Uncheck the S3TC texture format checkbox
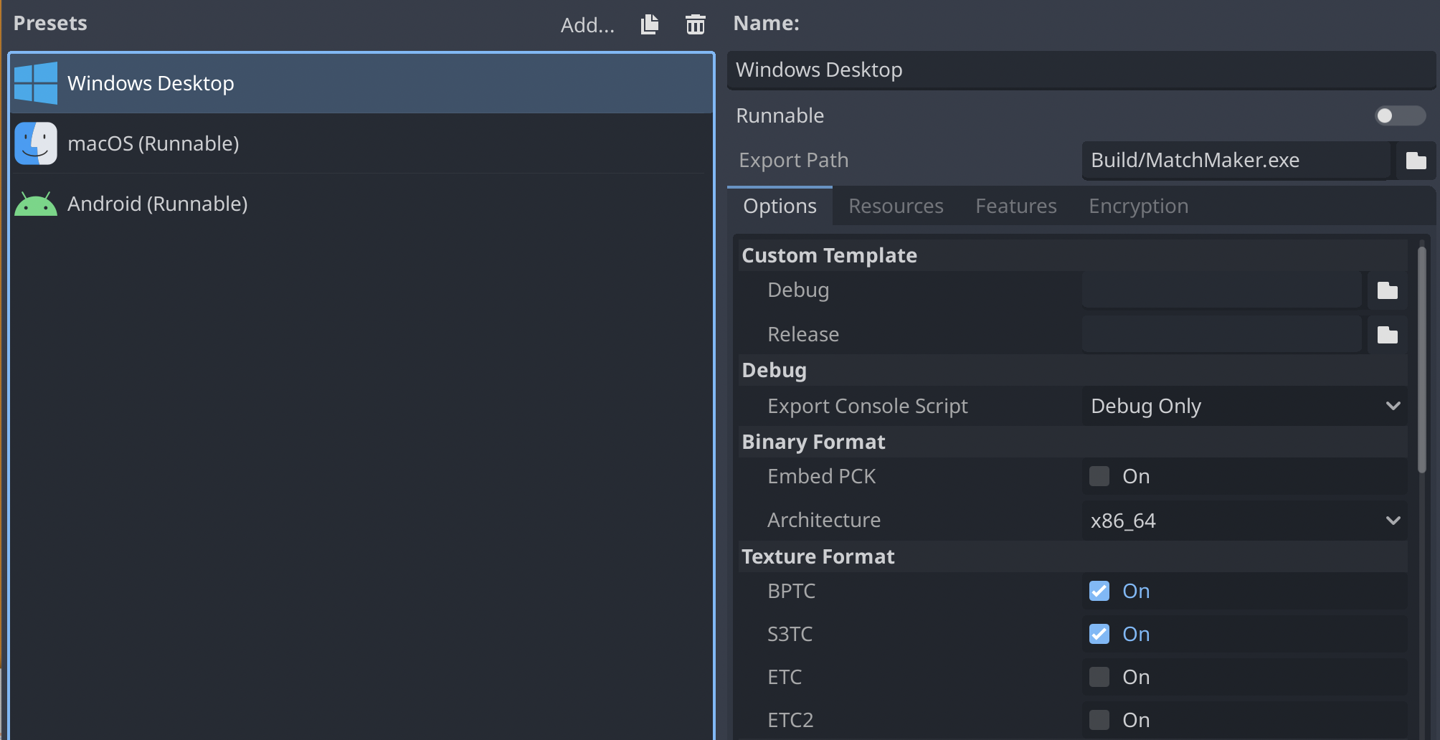 (x=1099, y=634)
